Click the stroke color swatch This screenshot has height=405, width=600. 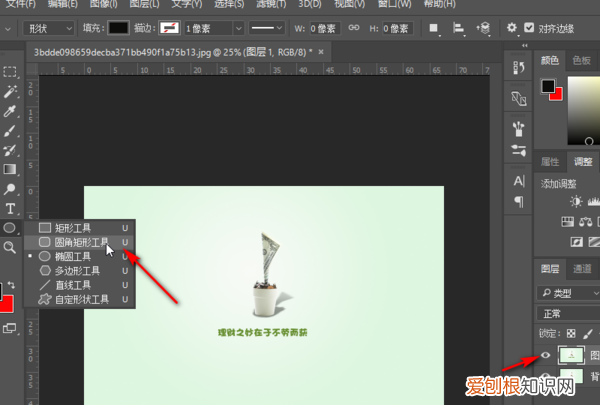click(169, 28)
